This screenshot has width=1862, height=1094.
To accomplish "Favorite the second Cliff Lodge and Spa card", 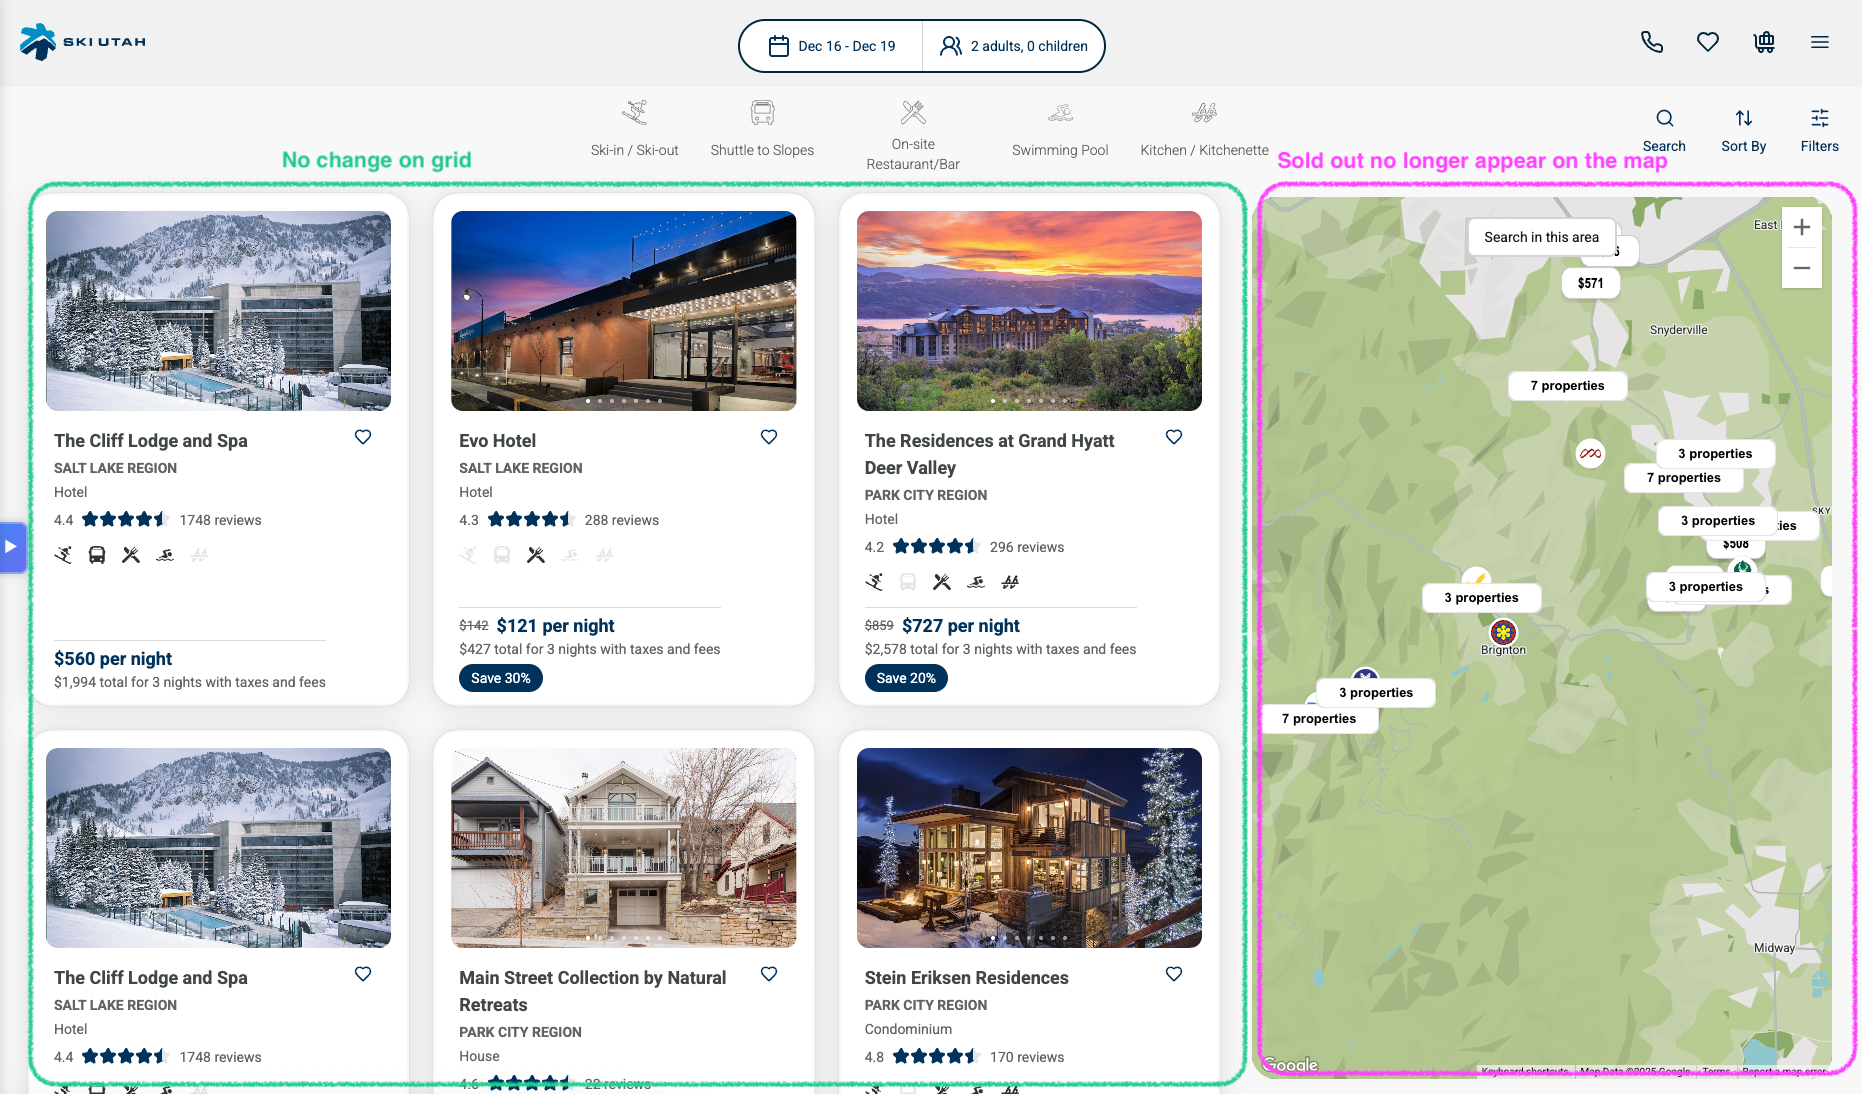I will pyautogui.click(x=363, y=974).
